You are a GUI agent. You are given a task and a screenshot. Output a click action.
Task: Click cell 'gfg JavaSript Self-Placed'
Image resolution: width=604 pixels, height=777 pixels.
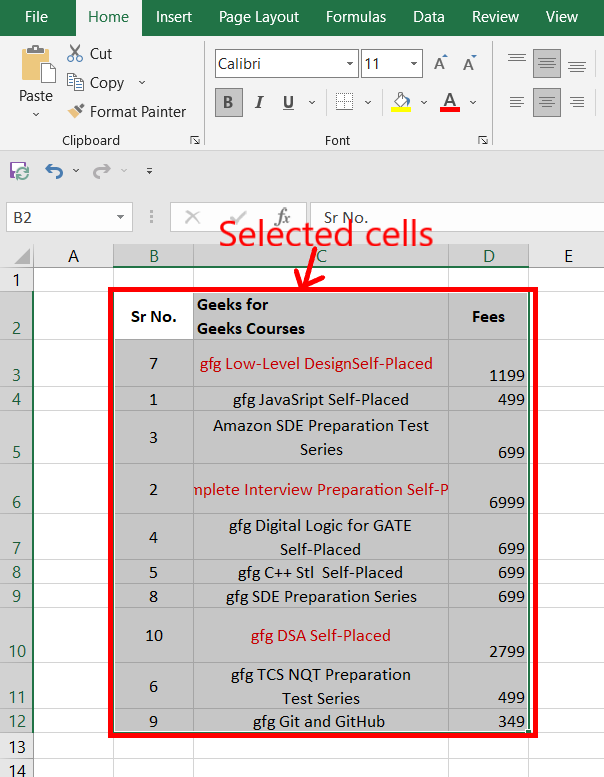click(321, 399)
